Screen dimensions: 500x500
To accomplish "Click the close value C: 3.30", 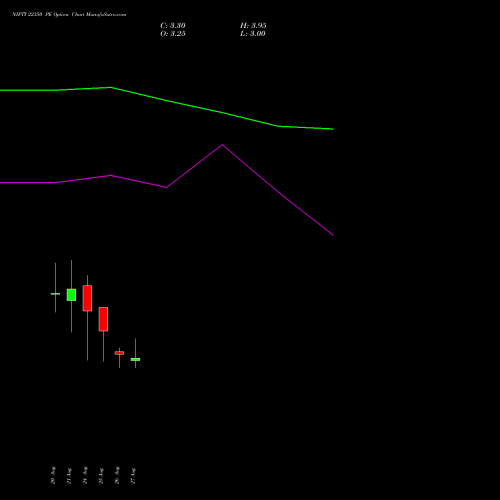I will click(x=173, y=26).
